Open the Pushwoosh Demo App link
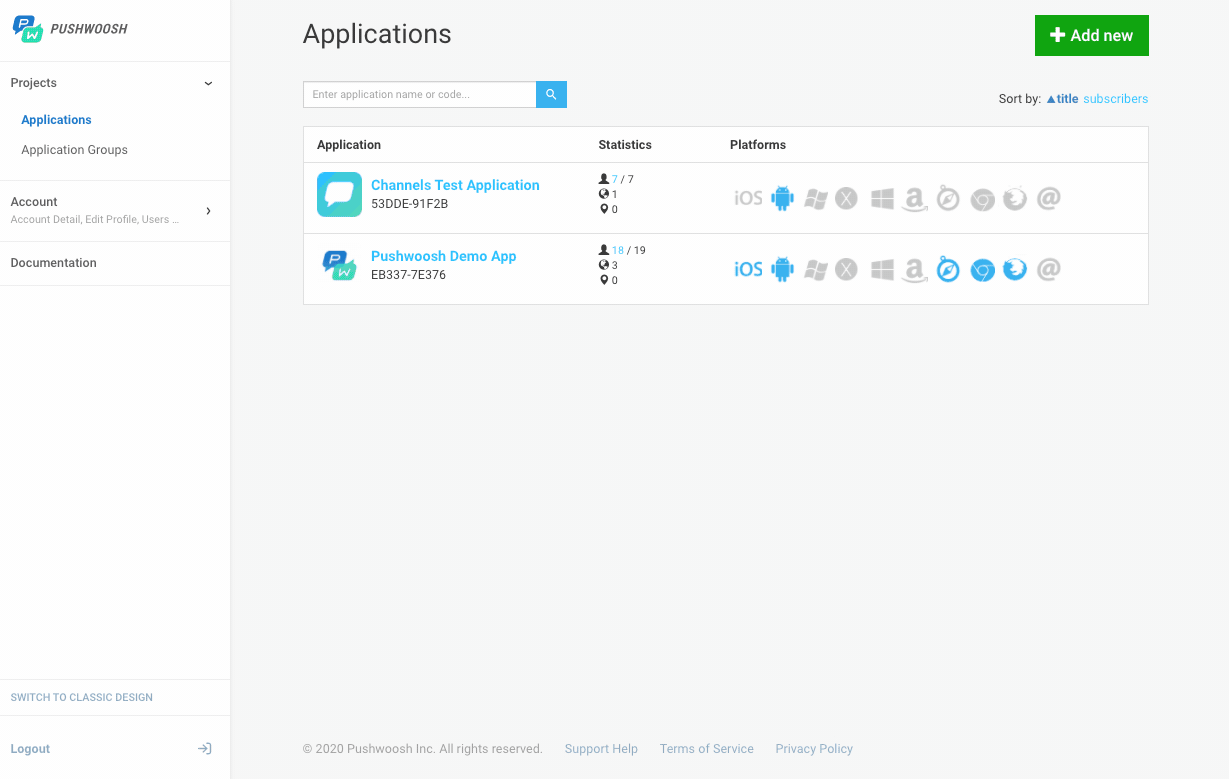The width and height of the screenshot is (1229, 779). pos(444,256)
